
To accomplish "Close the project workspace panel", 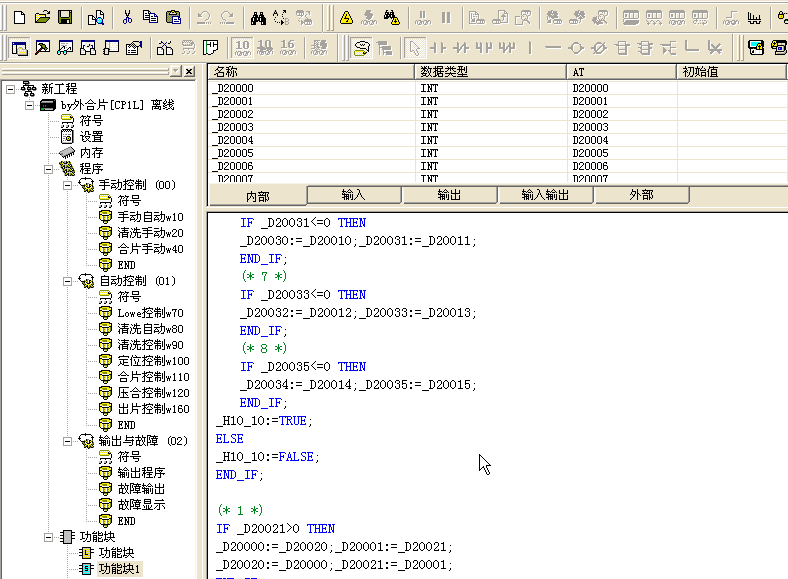I will (189, 71).
